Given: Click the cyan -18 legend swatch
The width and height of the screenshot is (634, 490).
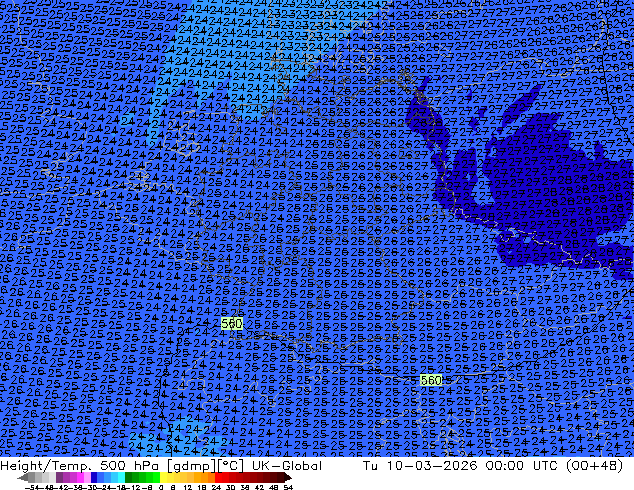Looking at the screenshot, I should (121, 477).
